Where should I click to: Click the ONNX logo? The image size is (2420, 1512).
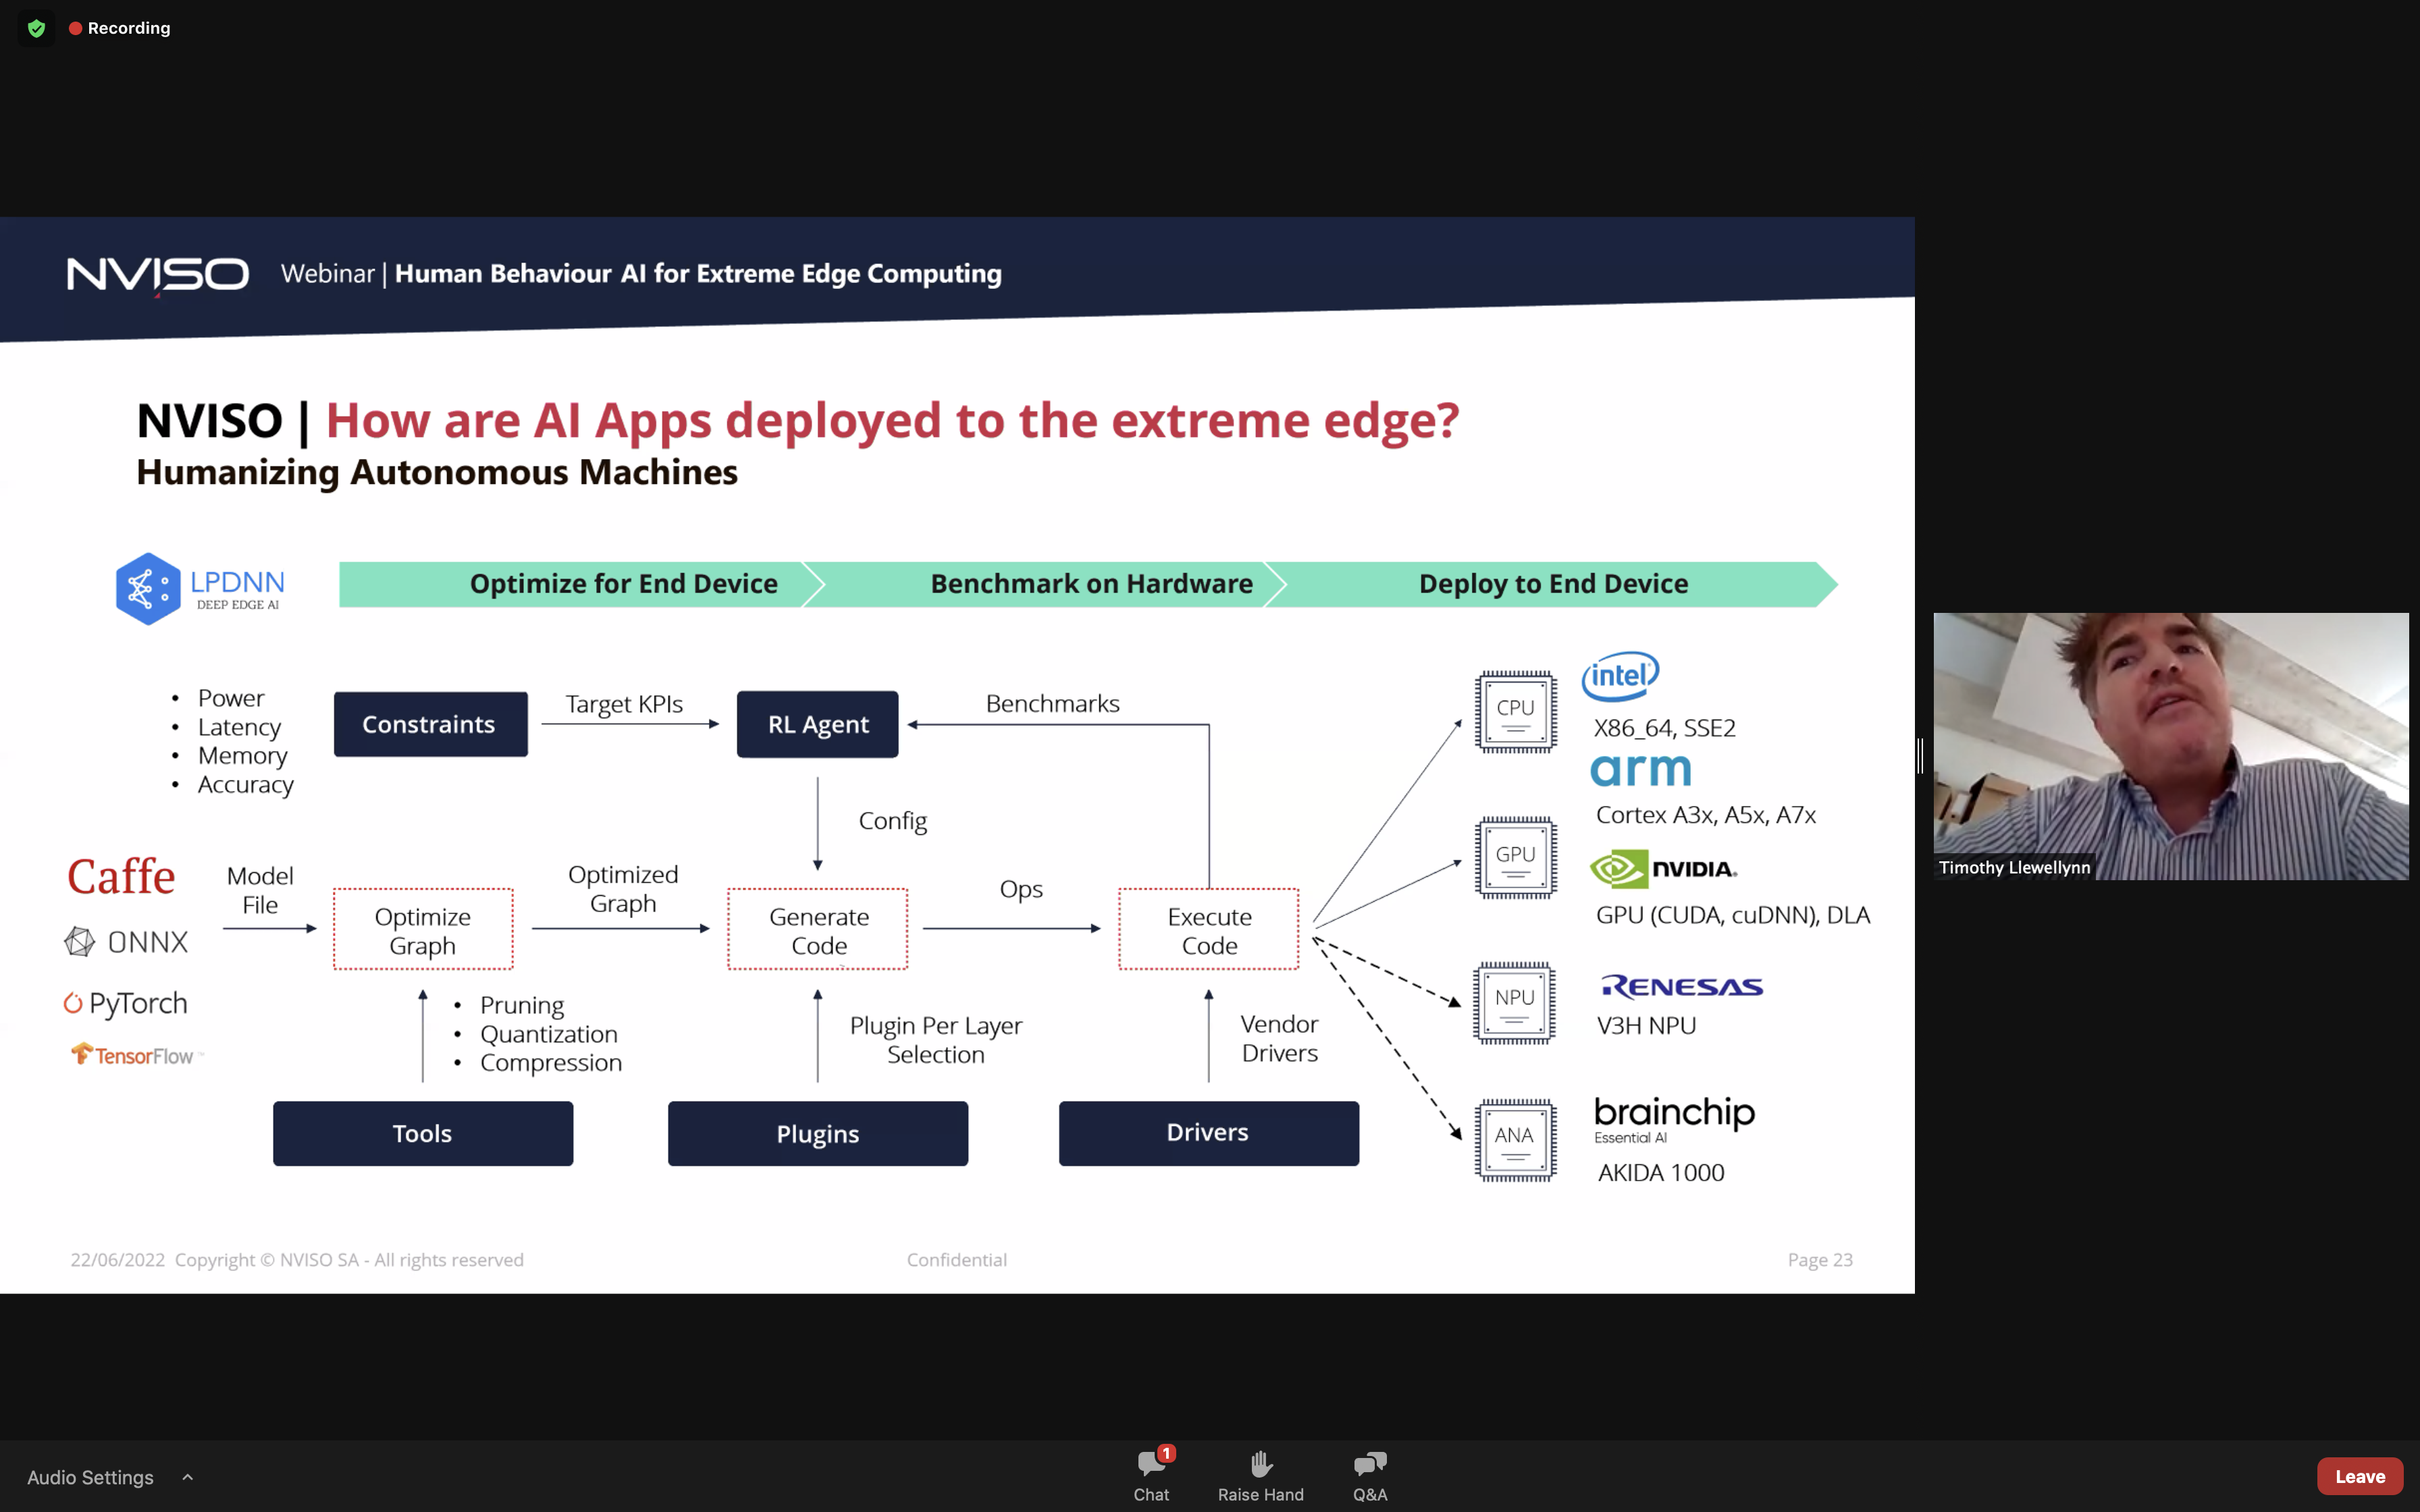tap(126, 941)
